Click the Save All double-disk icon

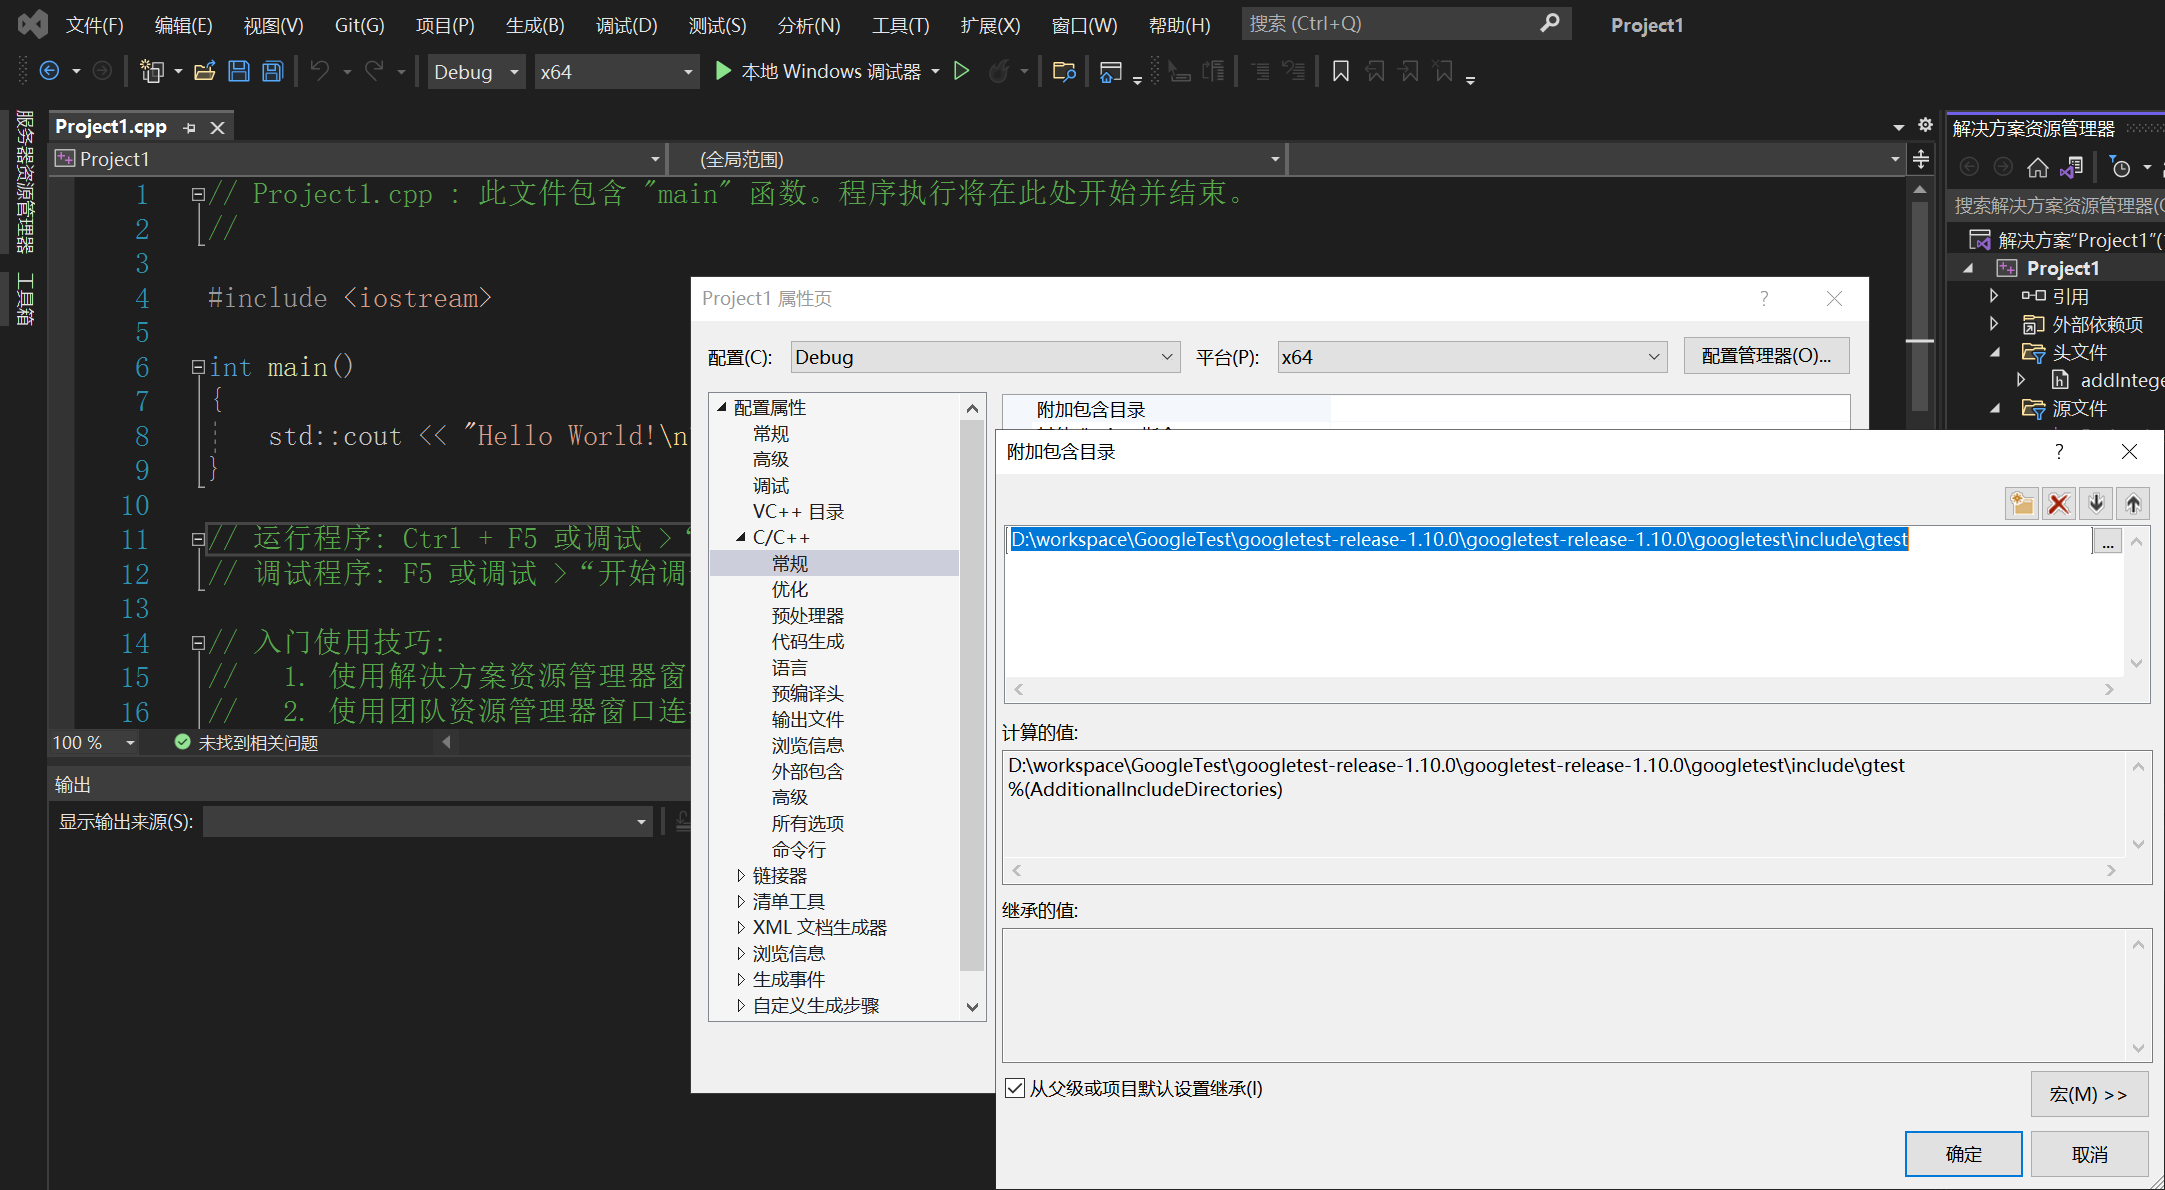coord(272,71)
